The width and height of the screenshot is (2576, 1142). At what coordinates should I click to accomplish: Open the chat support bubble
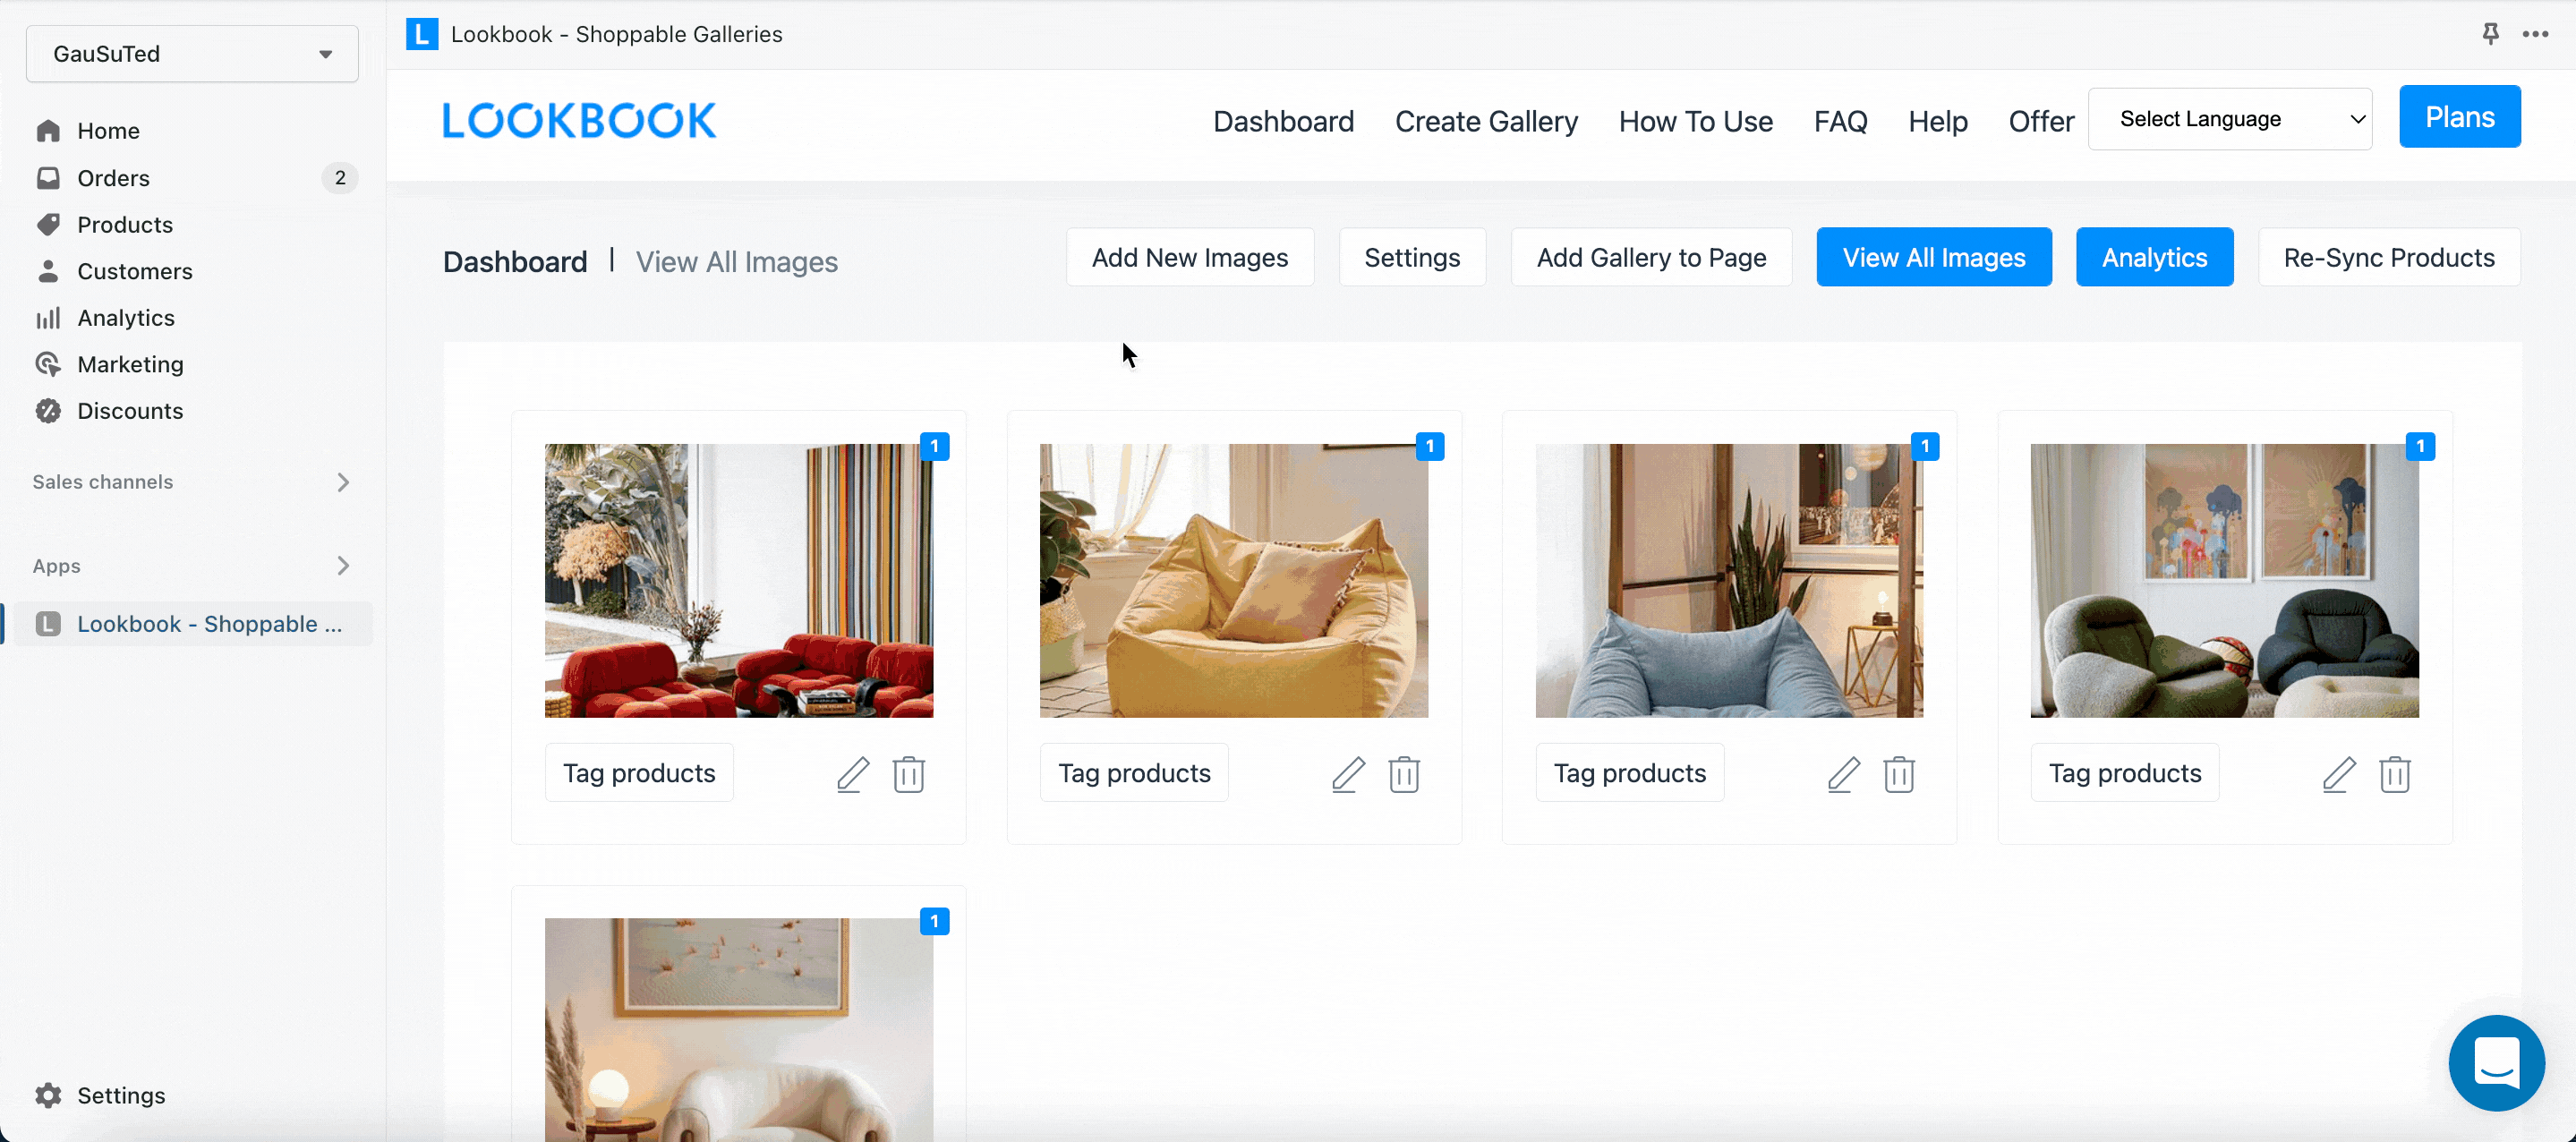pyautogui.click(x=2496, y=1062)
